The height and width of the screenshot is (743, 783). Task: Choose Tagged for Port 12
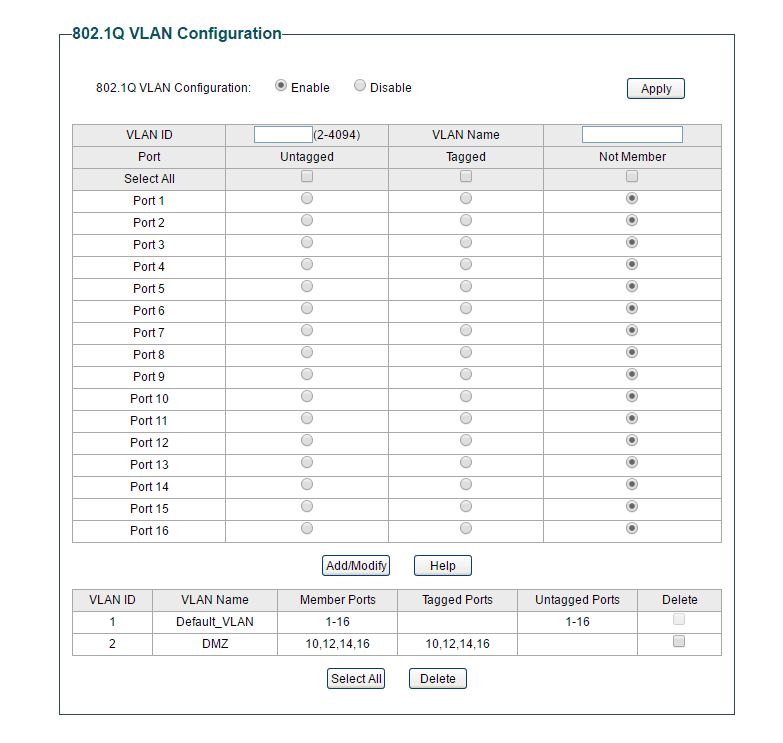pyautogui.click(x=465, y=440)
